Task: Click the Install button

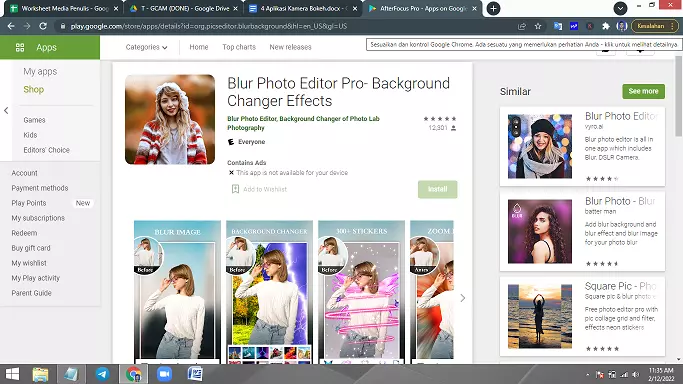Action: pyautogui.click(x=437, y=189)
